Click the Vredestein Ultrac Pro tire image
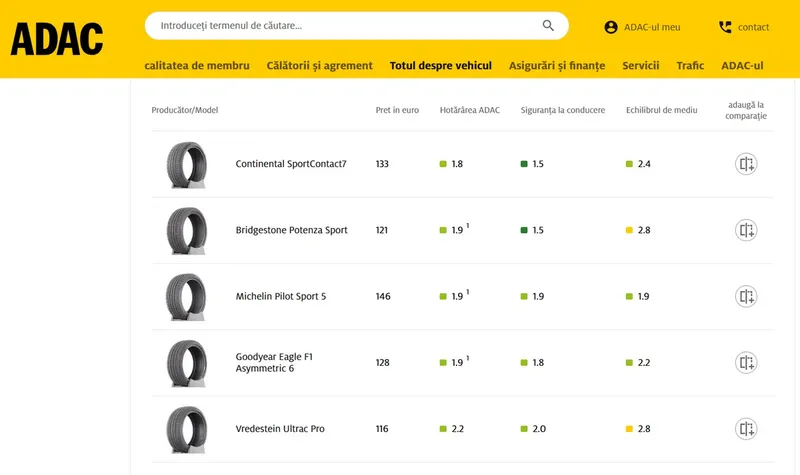 (187, 430)
